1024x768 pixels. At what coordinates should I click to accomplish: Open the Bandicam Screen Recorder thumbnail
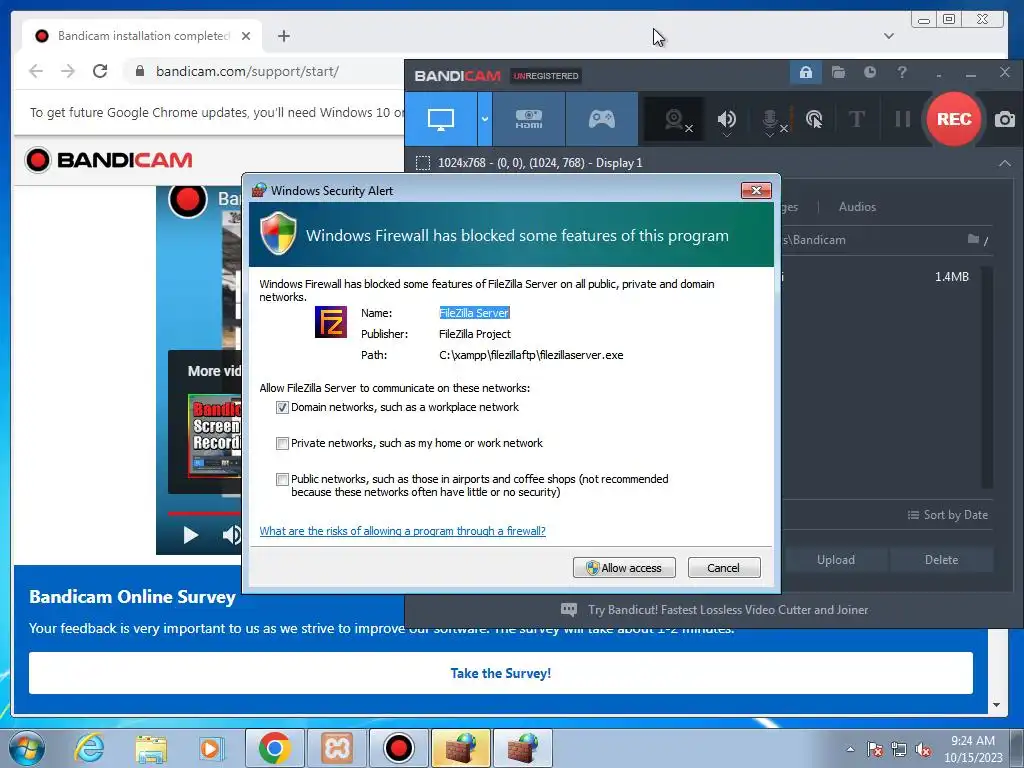(214, 436)
